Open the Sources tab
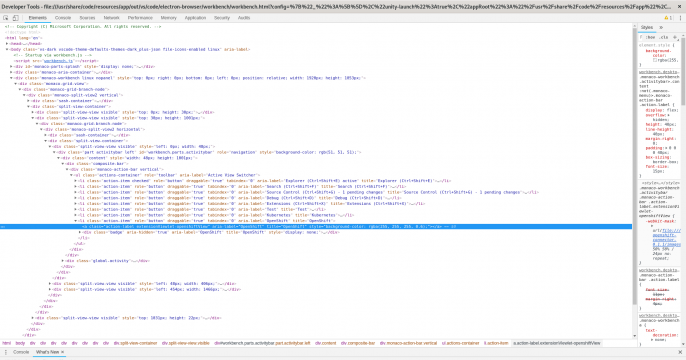 pyautogui.click(x=87, y=18)
